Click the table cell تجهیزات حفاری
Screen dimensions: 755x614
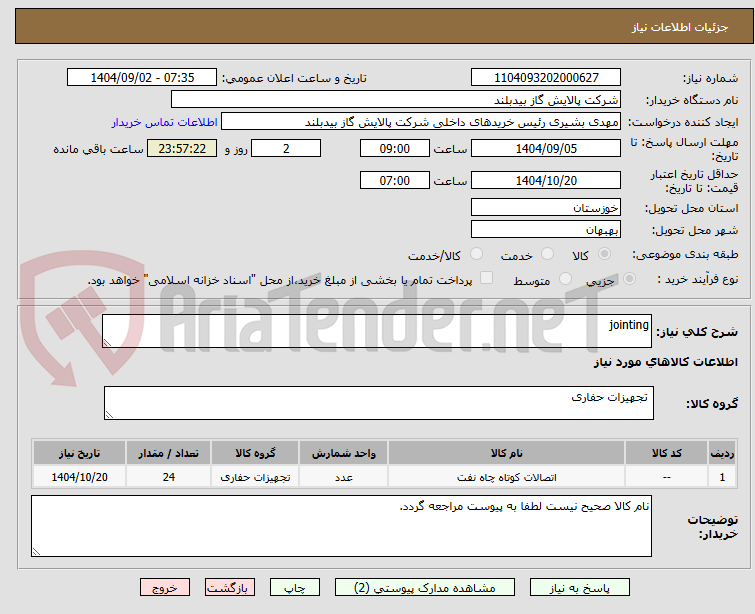(x=255, y=477)
